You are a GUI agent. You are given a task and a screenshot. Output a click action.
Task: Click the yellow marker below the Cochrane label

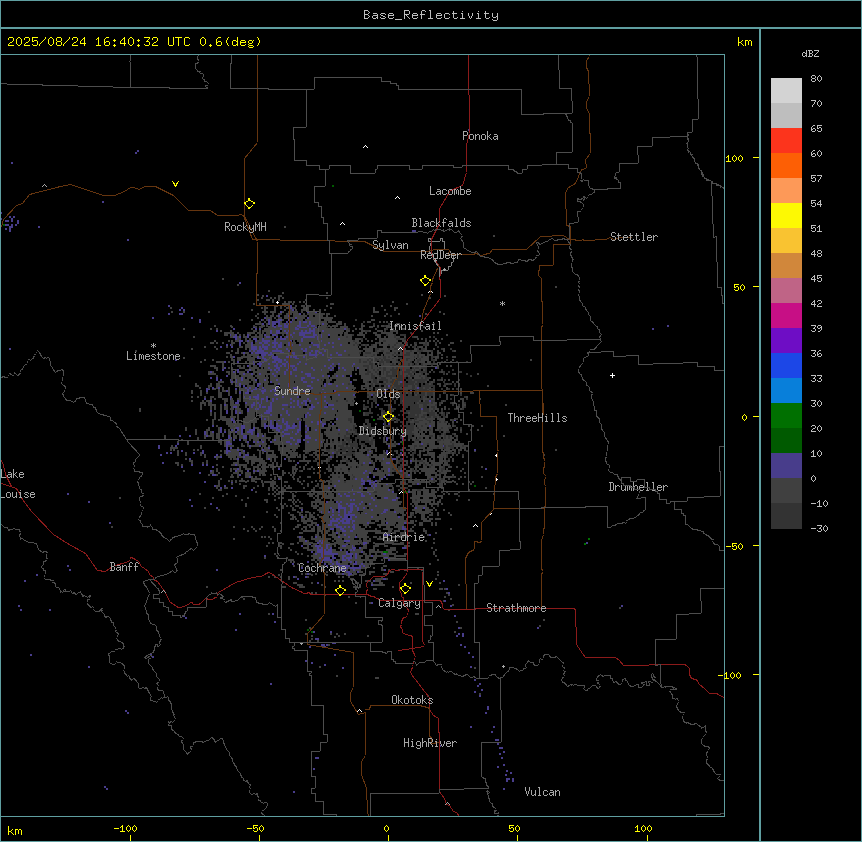(340, 590)
